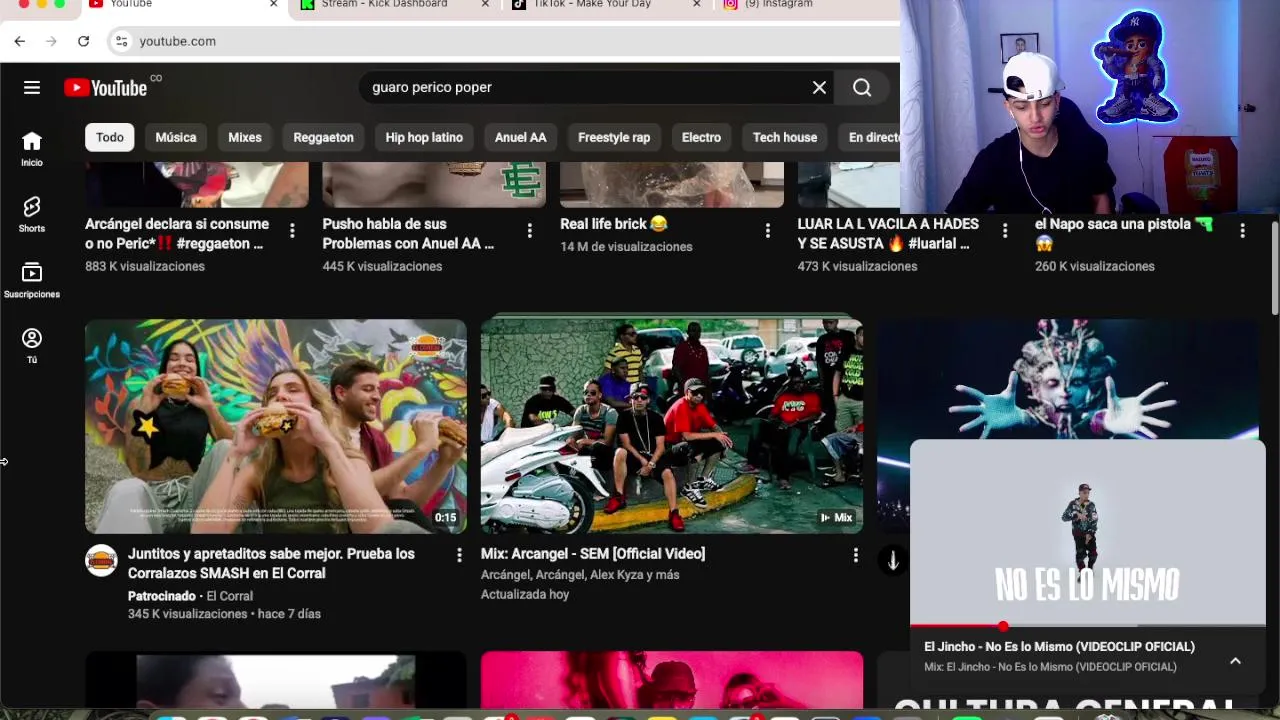The height and width of the screenshot is (720, 1280).
Task: Select the Electro filter chip
Action: coord(701,137)
